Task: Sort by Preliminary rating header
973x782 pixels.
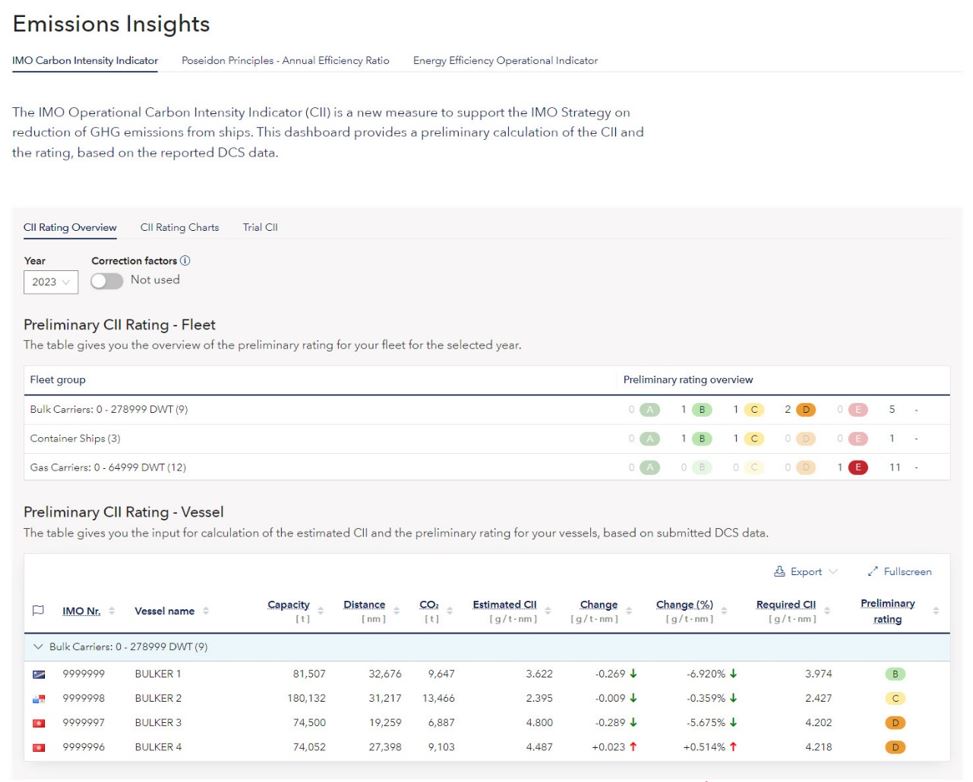Action: point(887,611)
